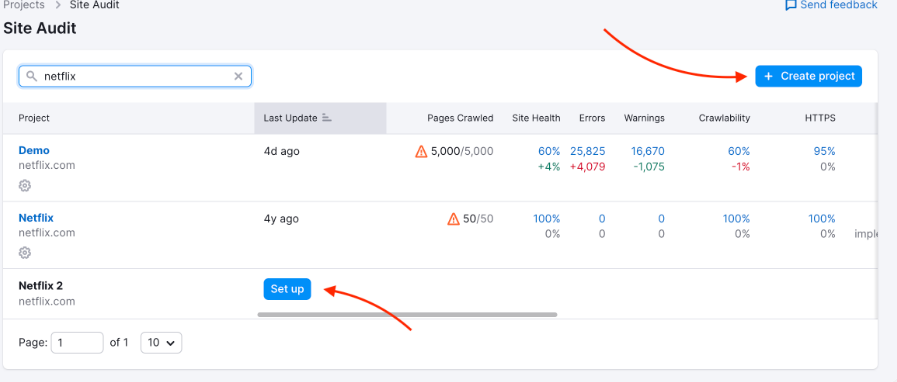Click warning triangle beside 50/50

tap(453, 219)
